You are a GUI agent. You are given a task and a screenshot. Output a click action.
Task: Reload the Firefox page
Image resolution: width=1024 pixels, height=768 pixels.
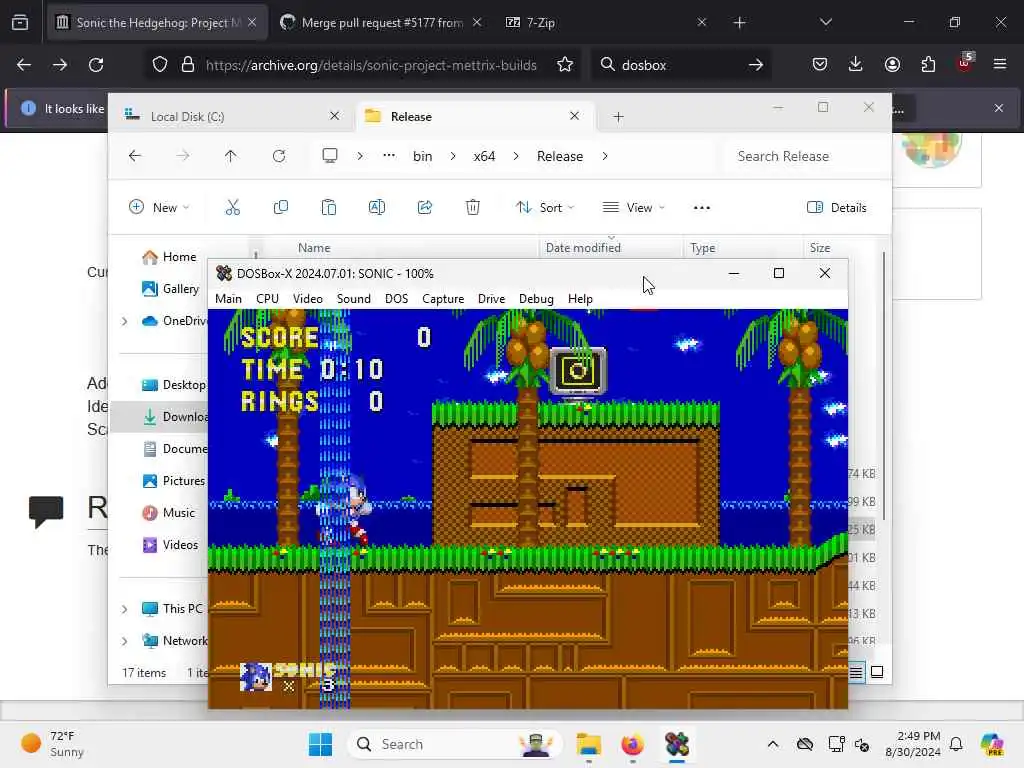(96, 65)
